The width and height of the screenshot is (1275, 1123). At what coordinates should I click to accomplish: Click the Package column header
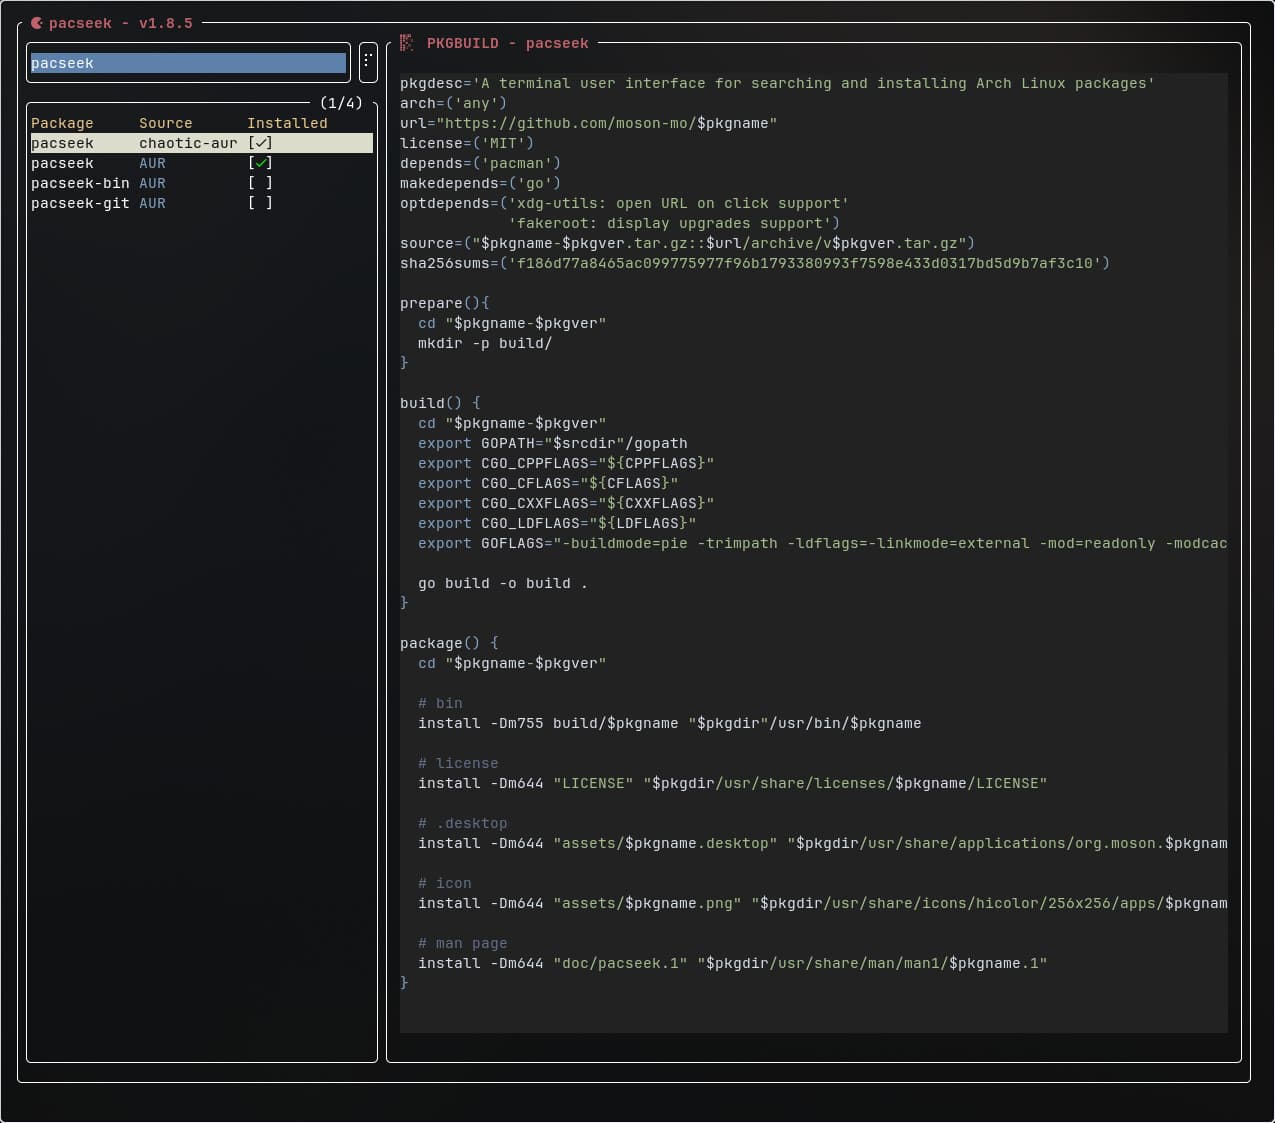[x=62, y=123]
